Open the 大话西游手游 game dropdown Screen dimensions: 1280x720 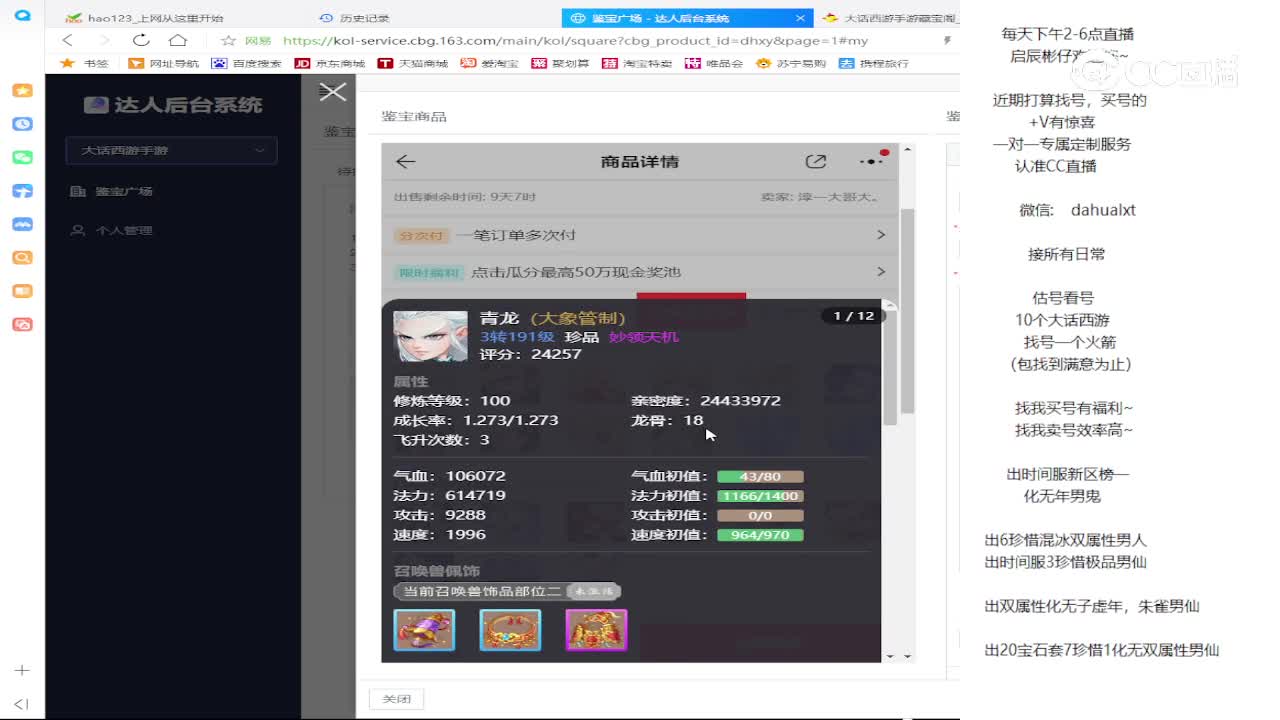coord(171,150)
